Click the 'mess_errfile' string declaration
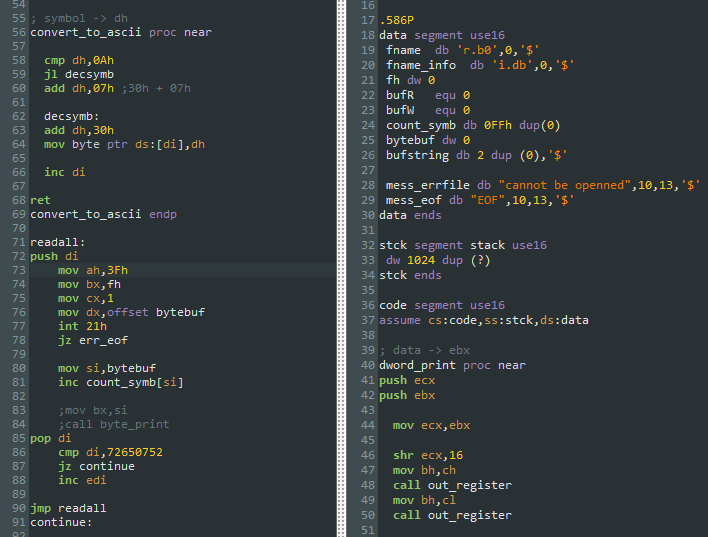The image size is (708, 537). tap(543, 185)
